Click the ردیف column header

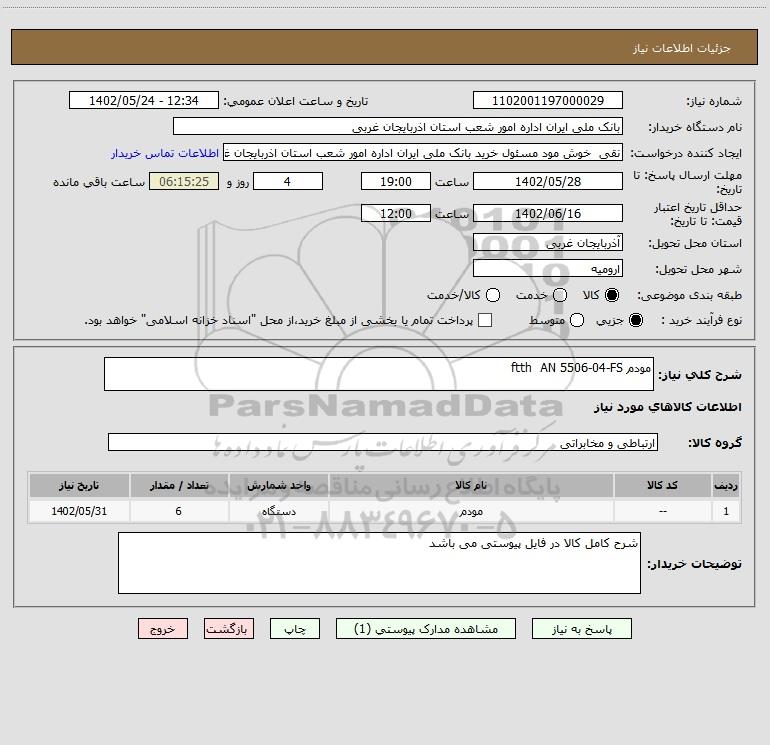click(726, 485)
